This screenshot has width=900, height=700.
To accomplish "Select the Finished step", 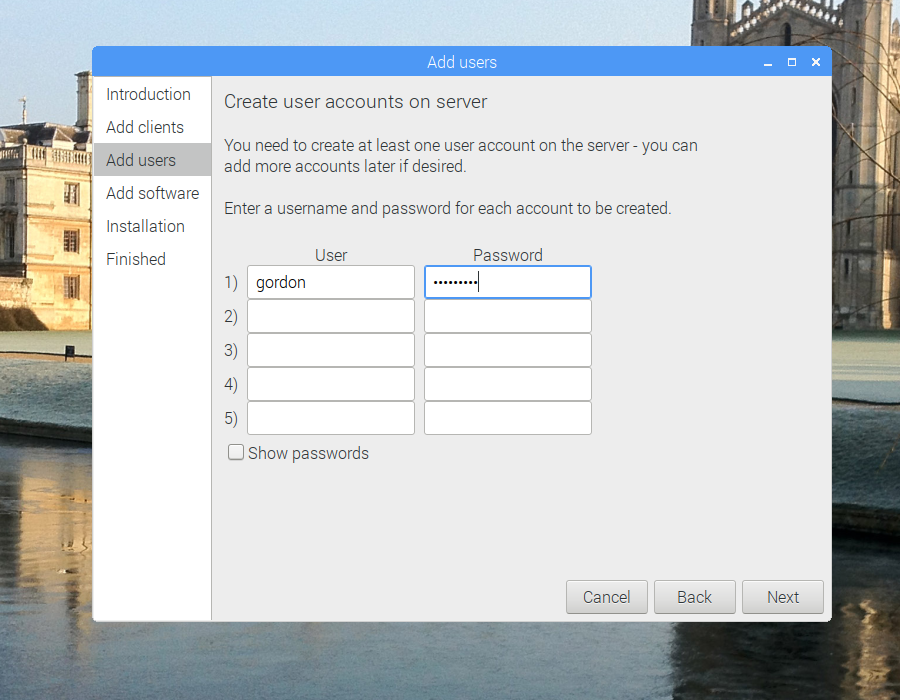I will 136,259.
